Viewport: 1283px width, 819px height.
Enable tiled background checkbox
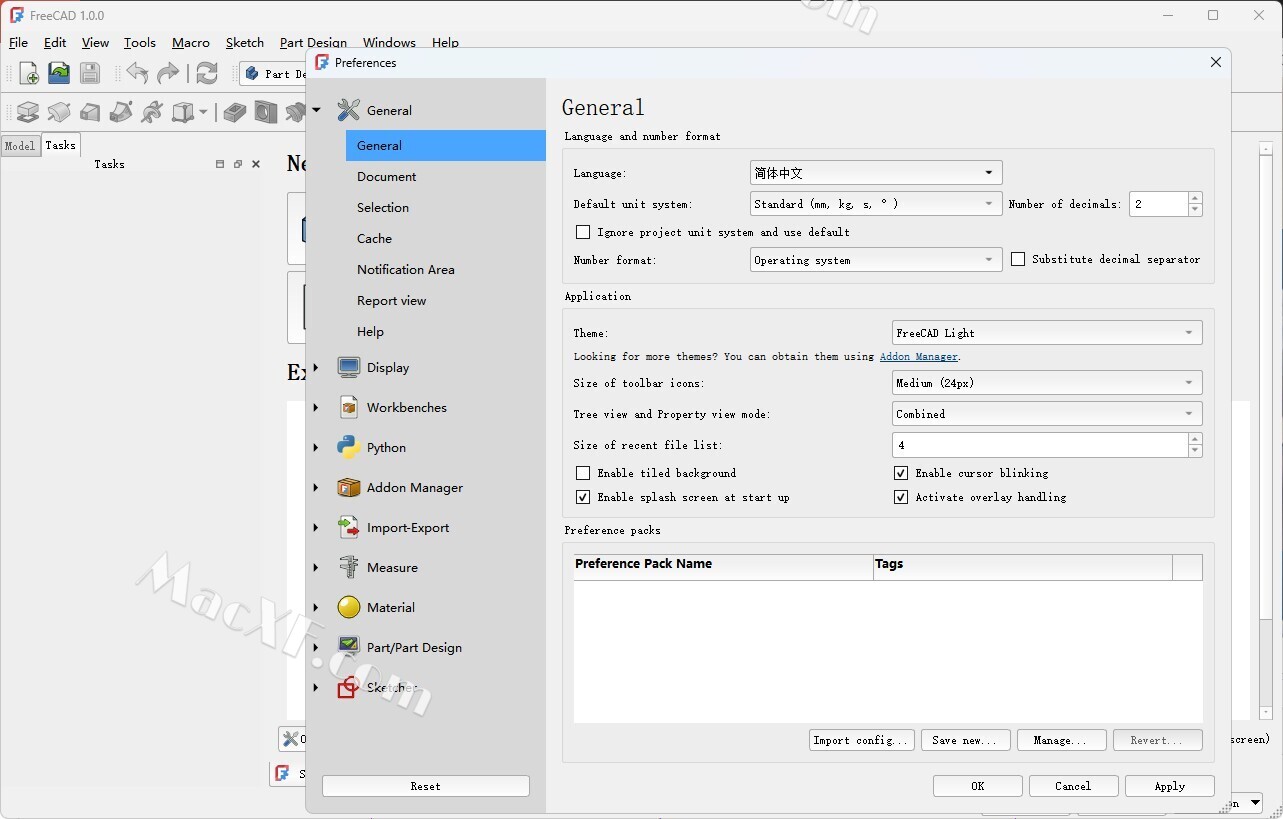[x=583, y=473]
